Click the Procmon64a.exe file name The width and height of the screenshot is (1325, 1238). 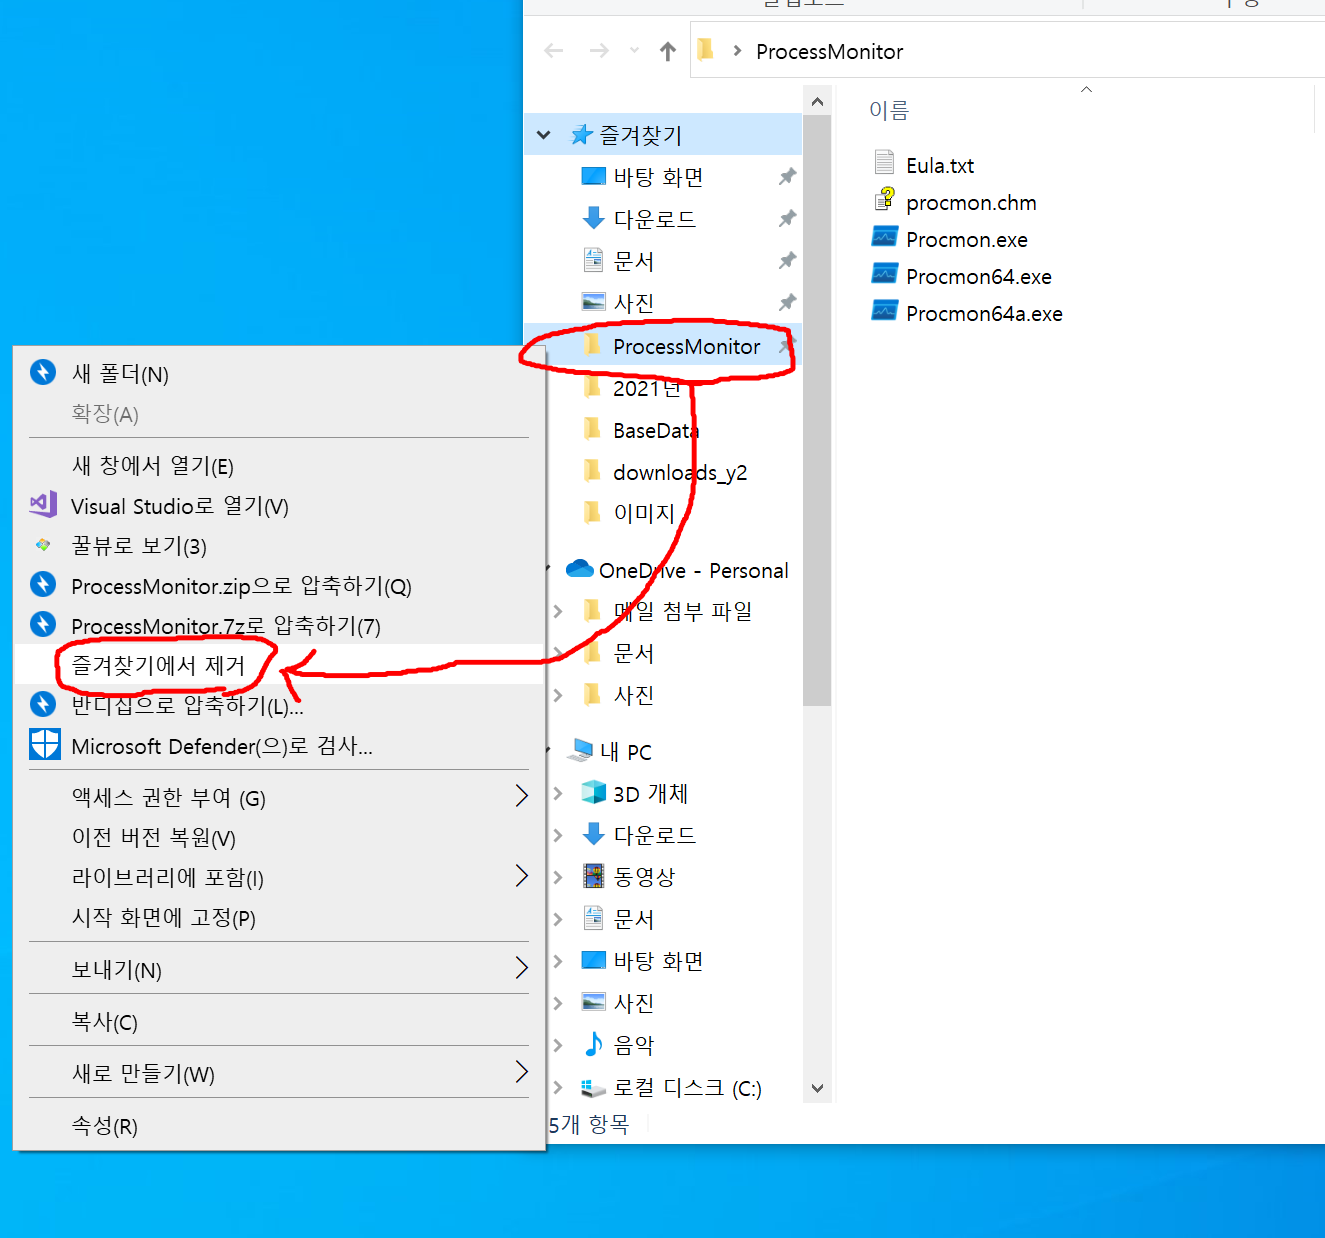click(x=984, y=313)
